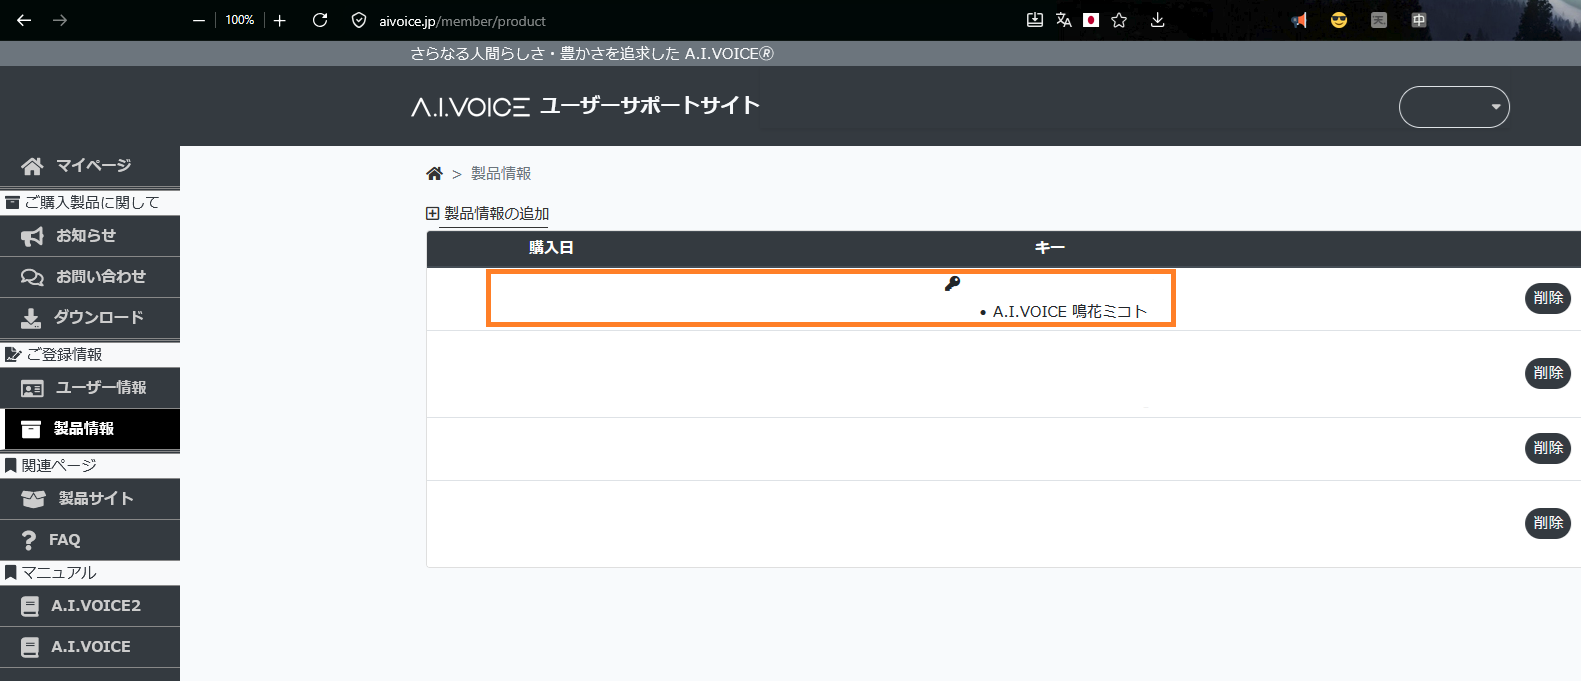Zoom out with the minus button
1581x681 pixels.
click(x=199, y=20)
